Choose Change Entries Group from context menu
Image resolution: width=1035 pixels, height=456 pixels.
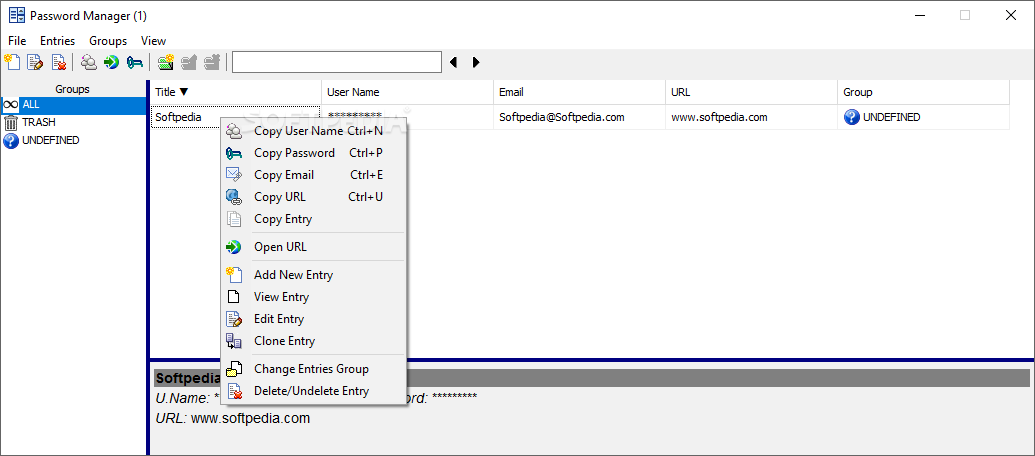tap(314, 369)
